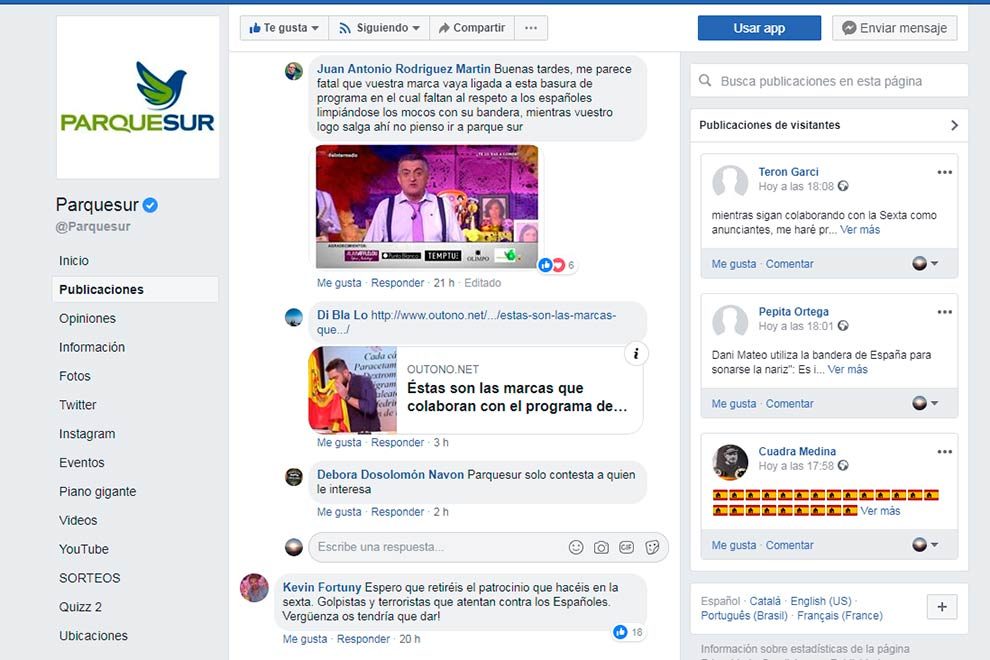Open Debora Dosolomón Navon's avatar
Image resolution: width=990 pixels, height=660 pixels.
(x=294, y=477)
